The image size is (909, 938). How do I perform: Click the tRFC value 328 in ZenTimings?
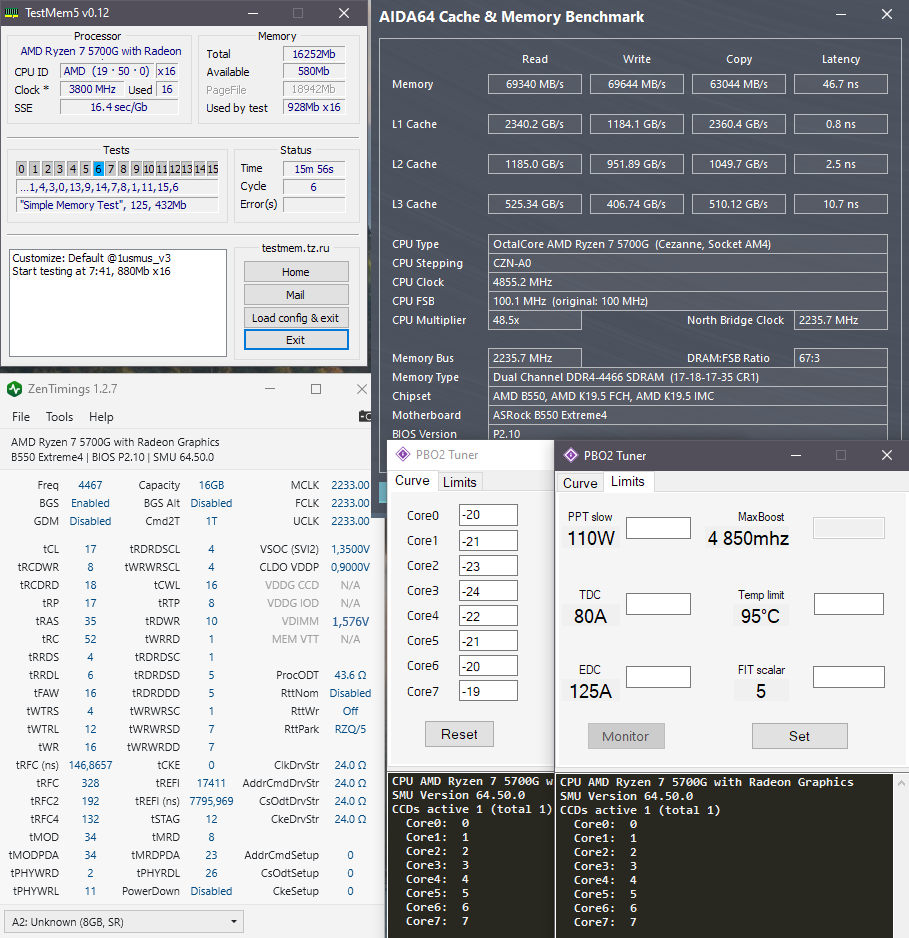pos(90,783)
